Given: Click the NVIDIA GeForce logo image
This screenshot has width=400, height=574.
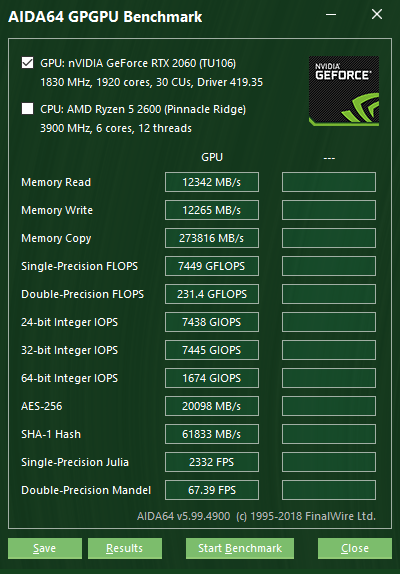Looking at the screenshot, I should [344, 91].
